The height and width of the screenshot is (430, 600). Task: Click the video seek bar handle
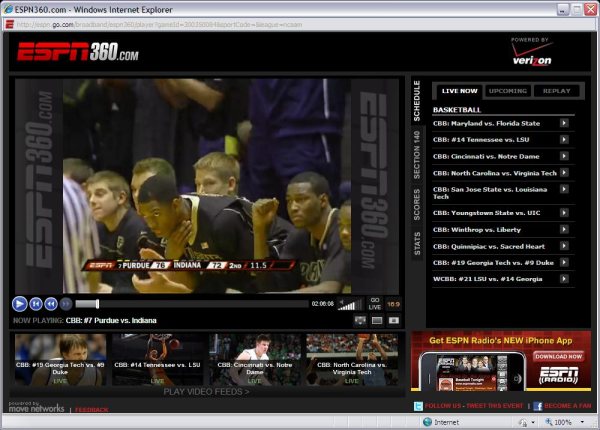click(x=98, y=304)
